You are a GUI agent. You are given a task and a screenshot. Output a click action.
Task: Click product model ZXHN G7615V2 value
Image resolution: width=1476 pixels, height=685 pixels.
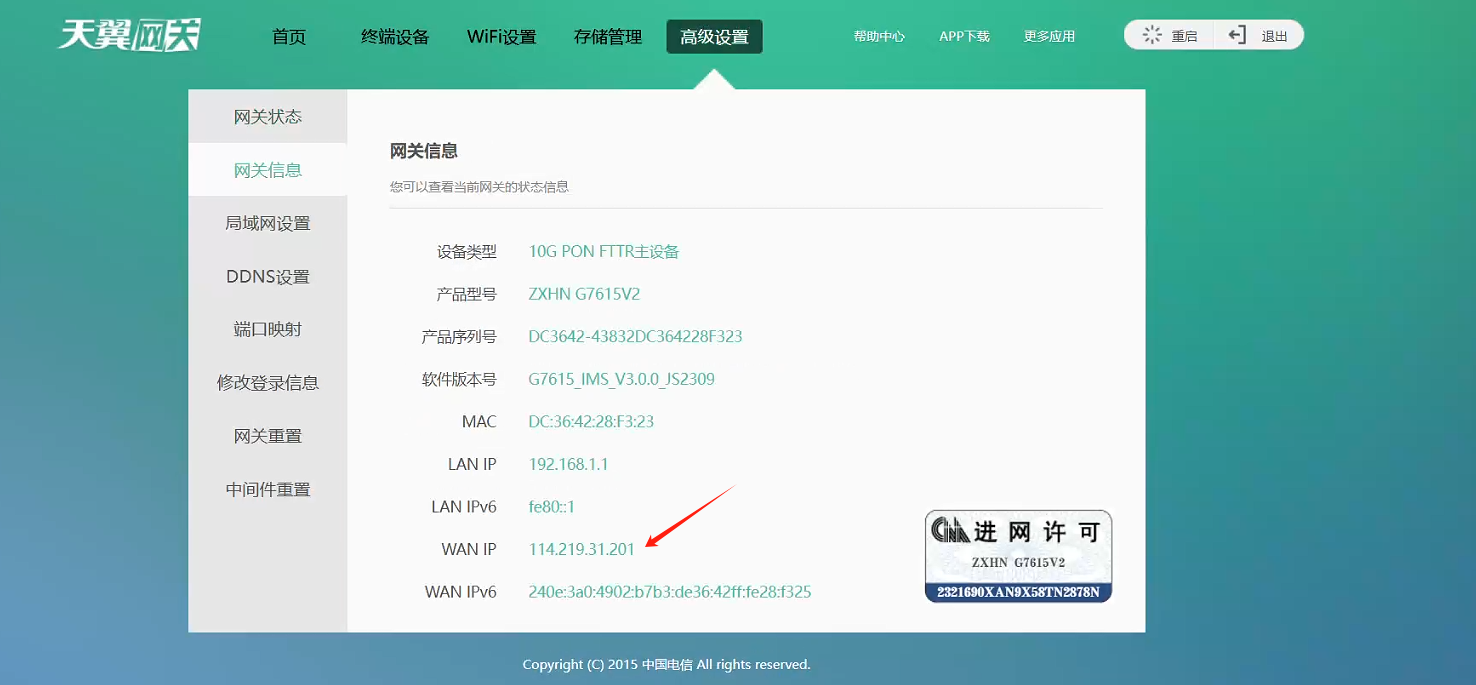click(584, 294)
